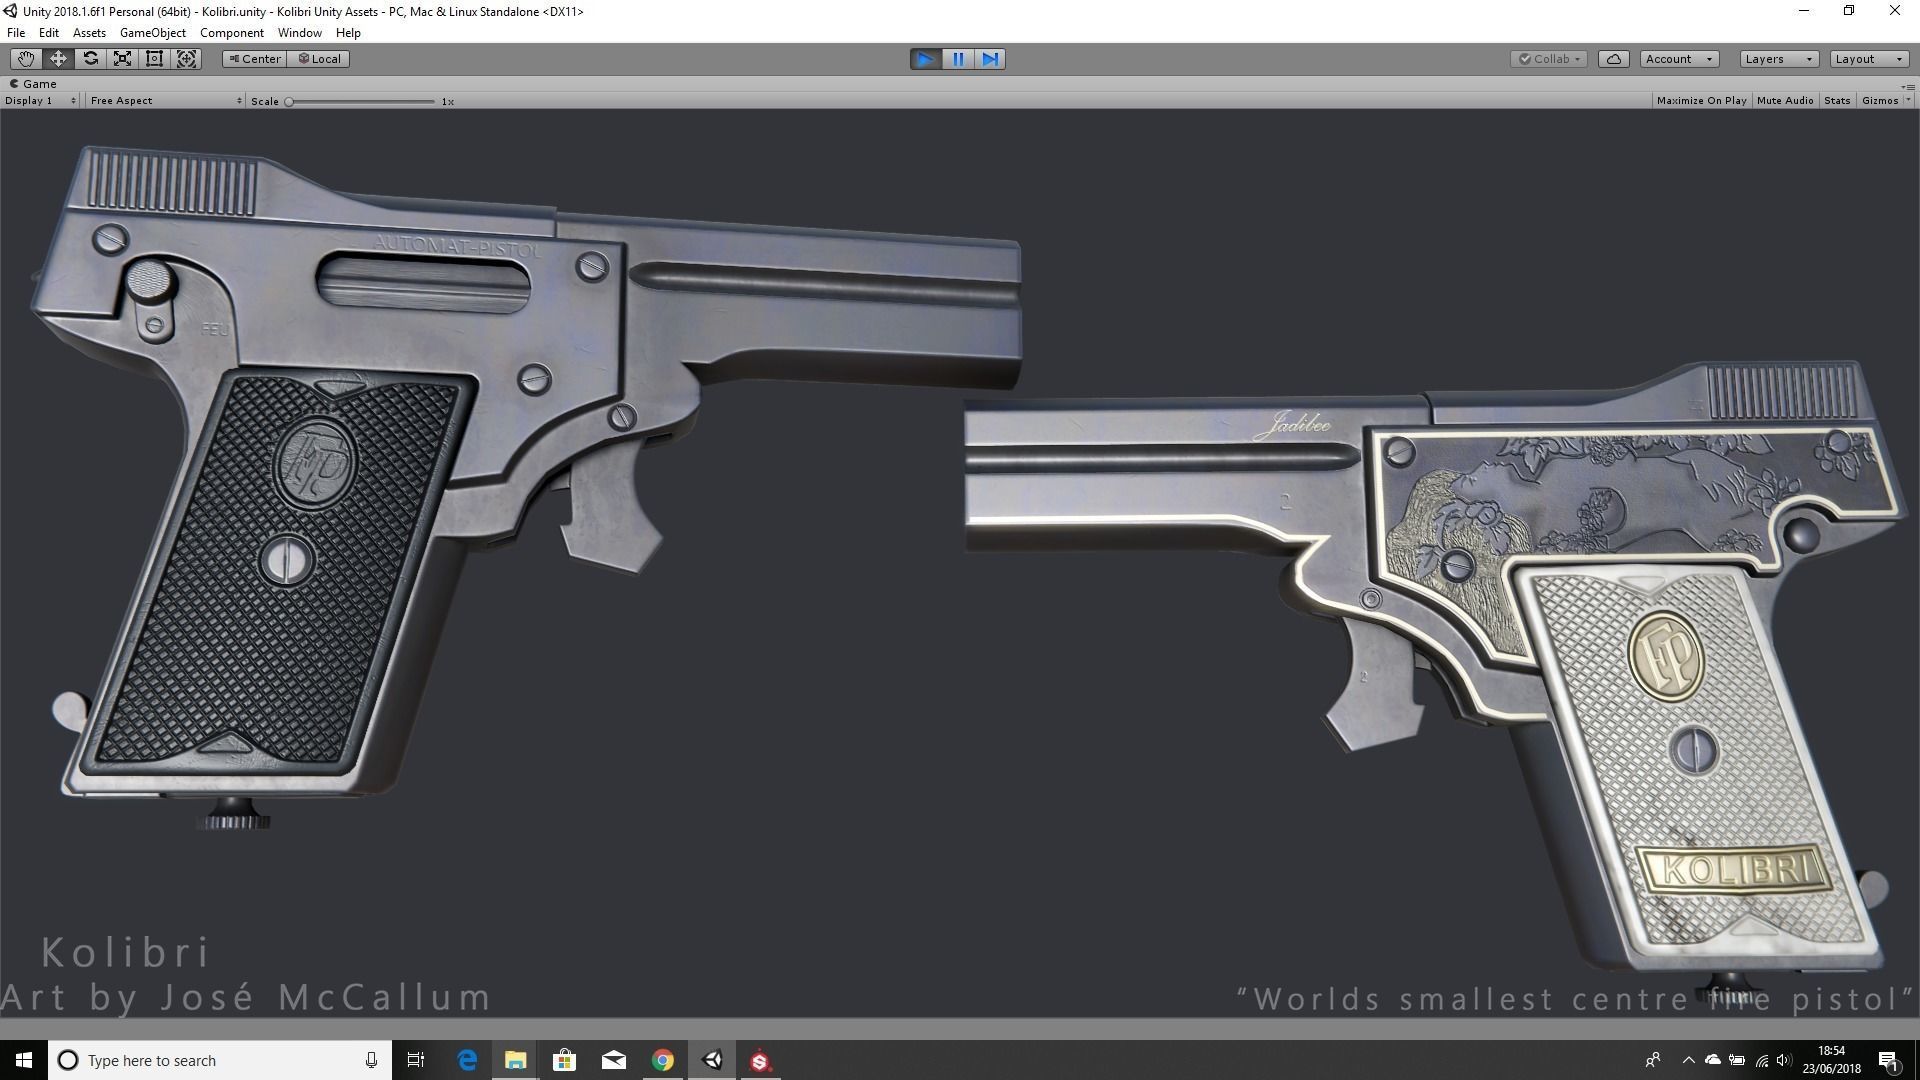The width and height of the screenshot is (1920, 1080).
Task: Open the volume control
Action: [x=1784, y=1060]
